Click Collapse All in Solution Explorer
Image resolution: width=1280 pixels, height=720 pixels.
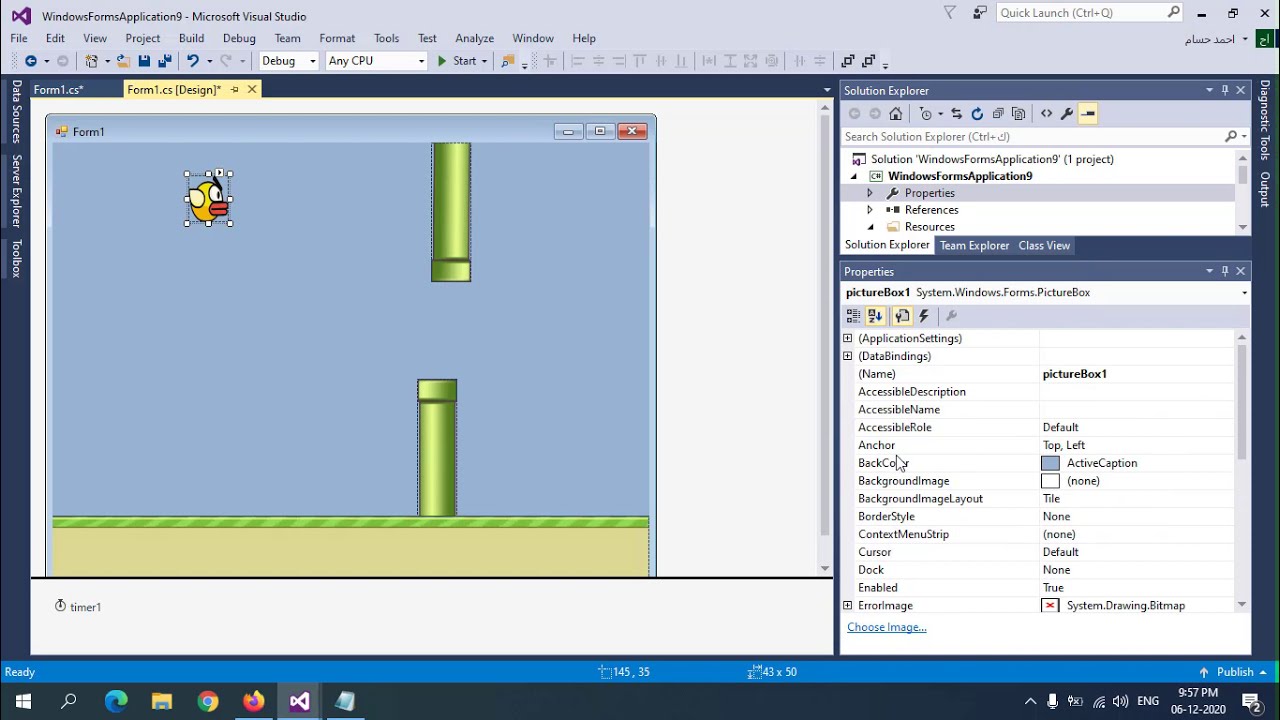pos(998,114)
